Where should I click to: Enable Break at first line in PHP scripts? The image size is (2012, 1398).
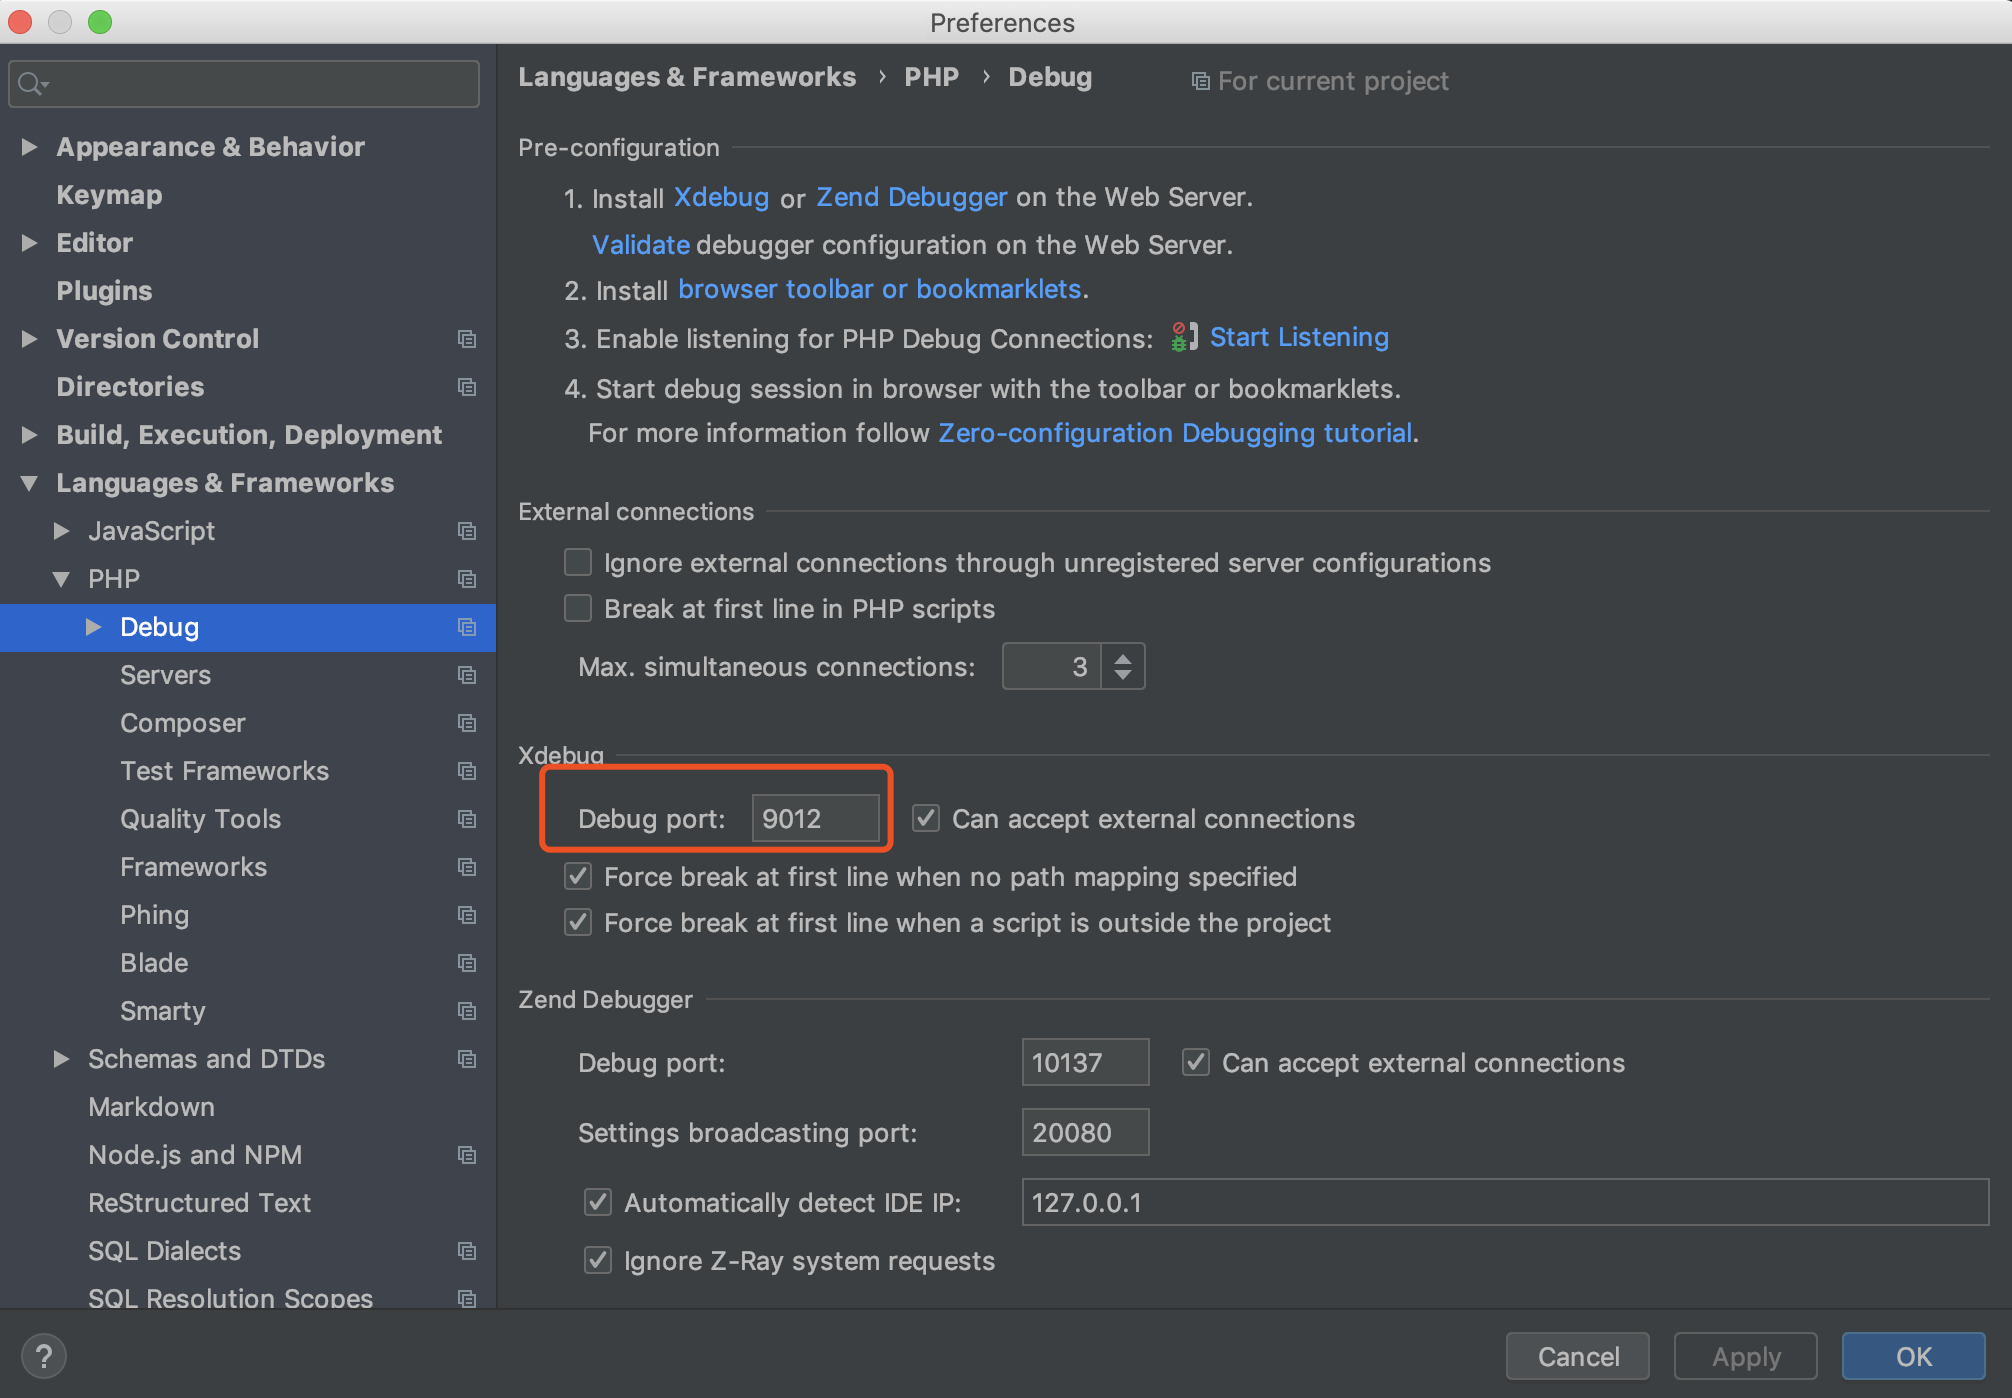point(578,608)
